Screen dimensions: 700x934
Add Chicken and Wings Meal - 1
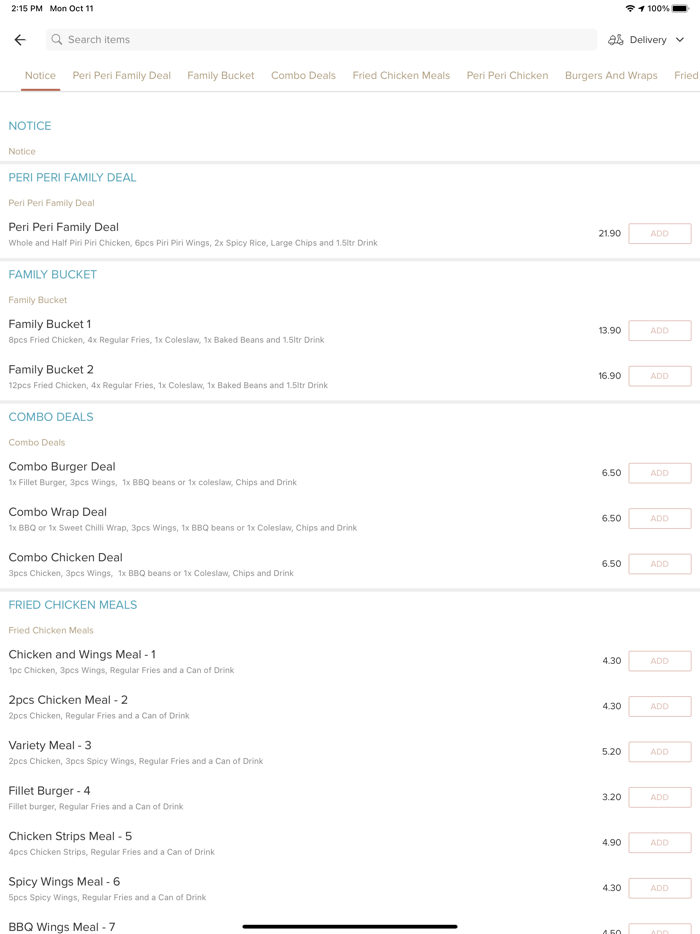coord(659,661)
